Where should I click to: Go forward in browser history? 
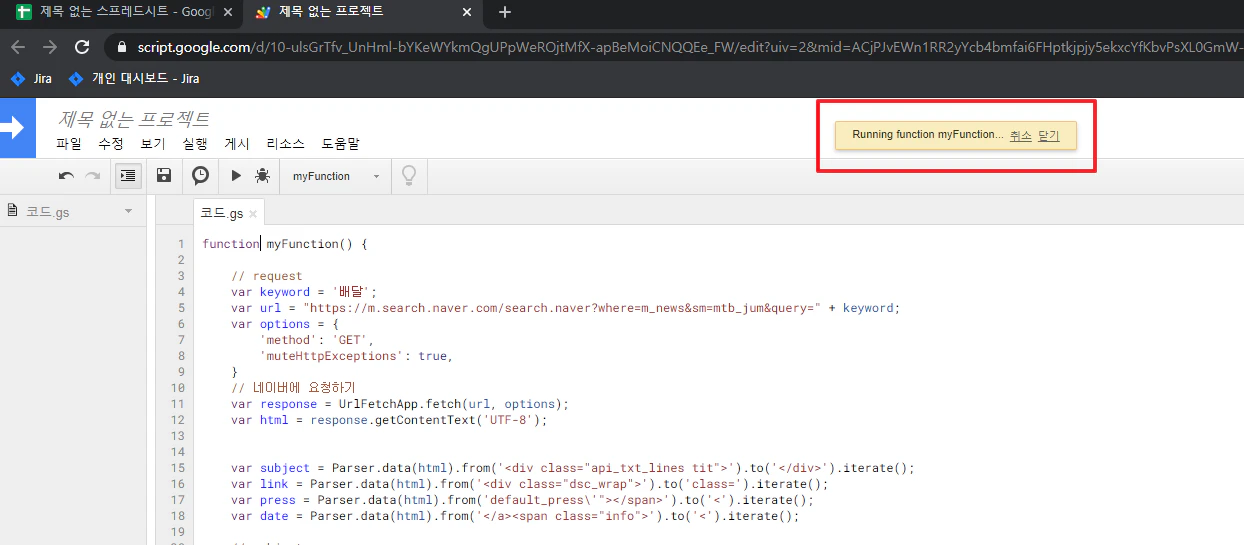[x=50, y=47]
